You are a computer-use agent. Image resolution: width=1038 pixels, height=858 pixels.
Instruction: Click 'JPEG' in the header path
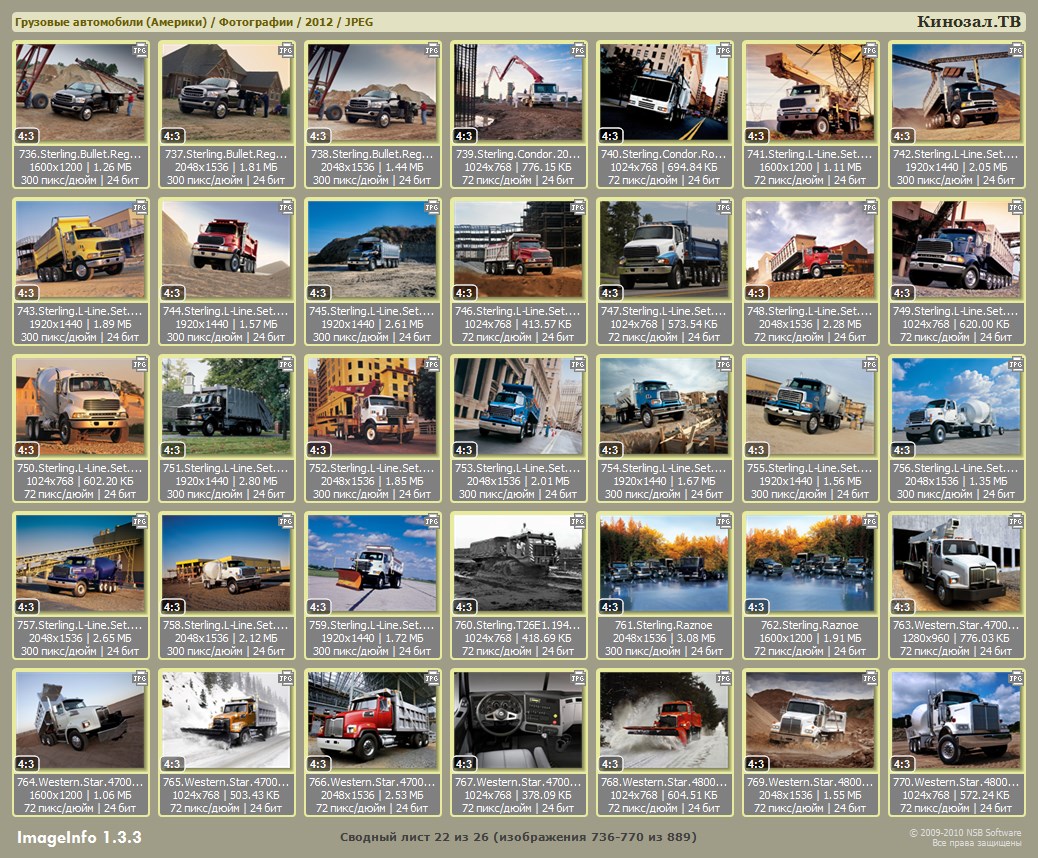359,22
